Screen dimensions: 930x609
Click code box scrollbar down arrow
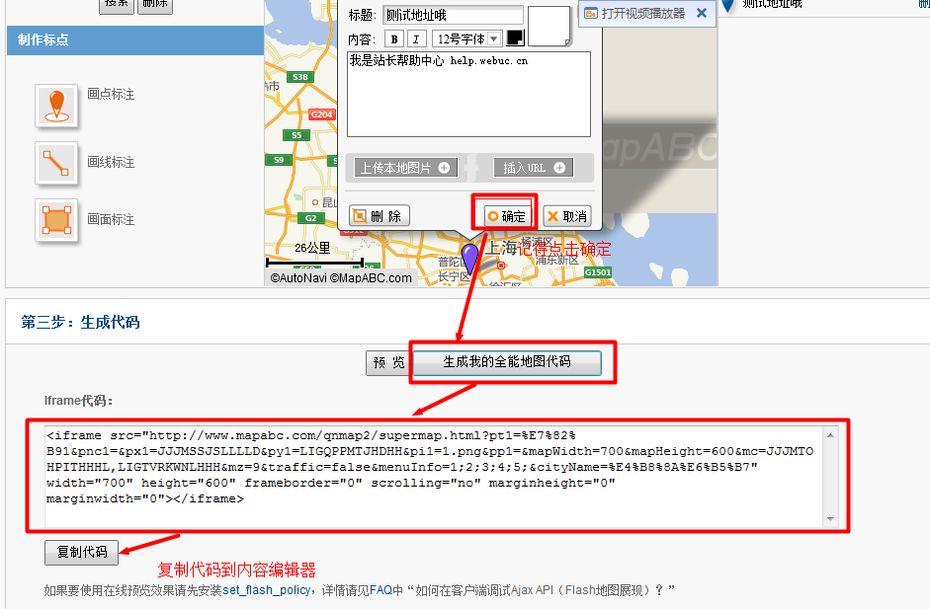point(830,519)
